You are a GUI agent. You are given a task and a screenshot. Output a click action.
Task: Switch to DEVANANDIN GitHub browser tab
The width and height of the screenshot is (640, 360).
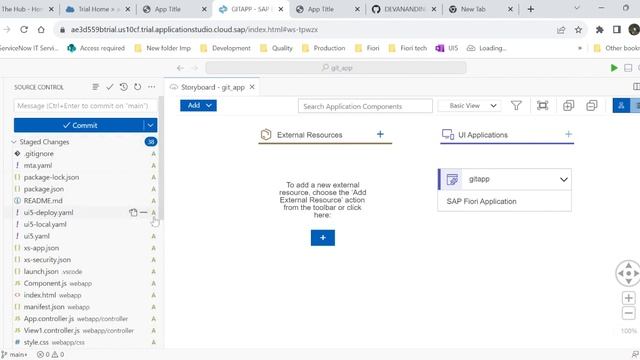point(404,9)
